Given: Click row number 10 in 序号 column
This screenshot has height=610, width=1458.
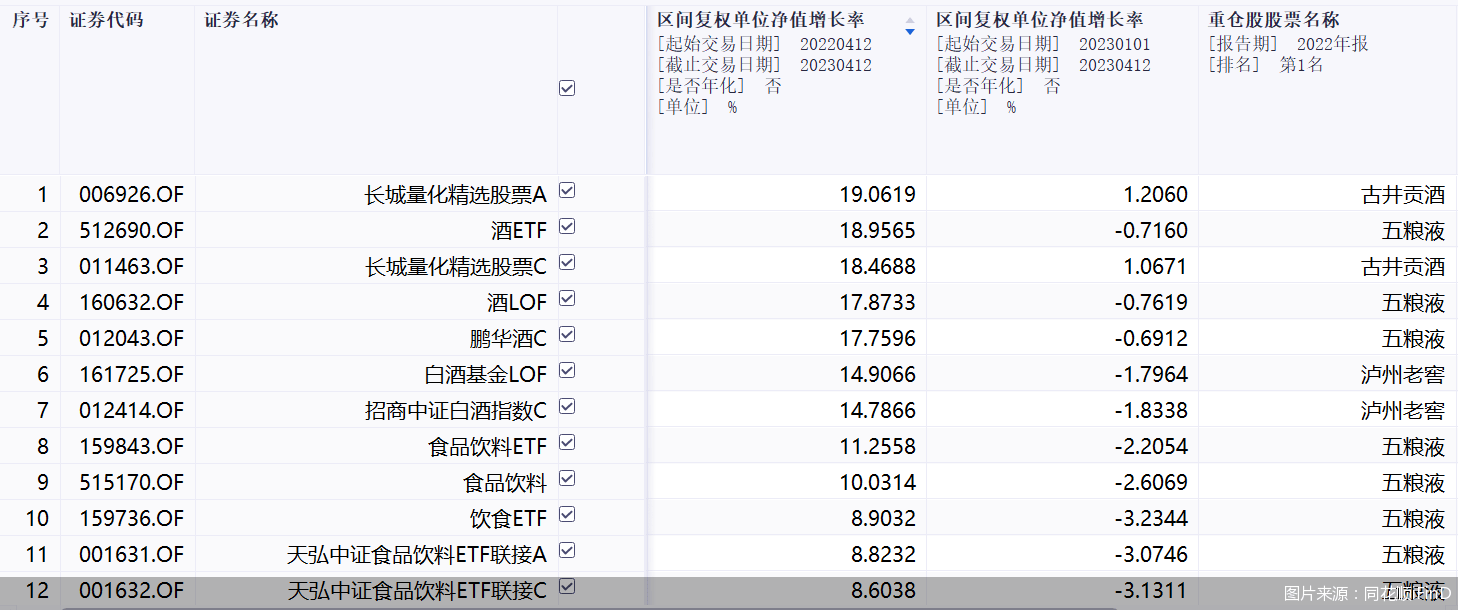Looking at the screenshot, I should (x=37, y=519).
